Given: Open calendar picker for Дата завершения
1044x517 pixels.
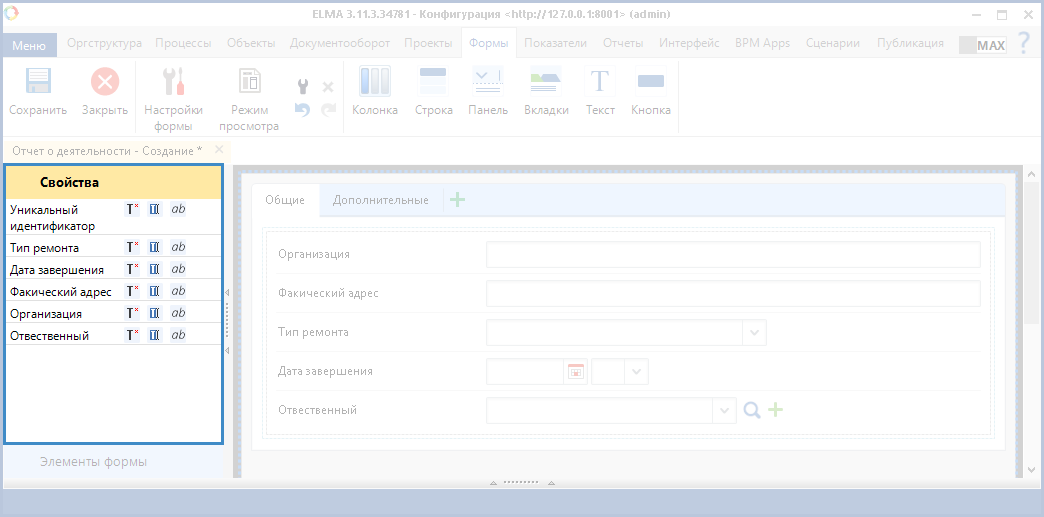Looking at the screenshot, I should click(x=575, y=372).
